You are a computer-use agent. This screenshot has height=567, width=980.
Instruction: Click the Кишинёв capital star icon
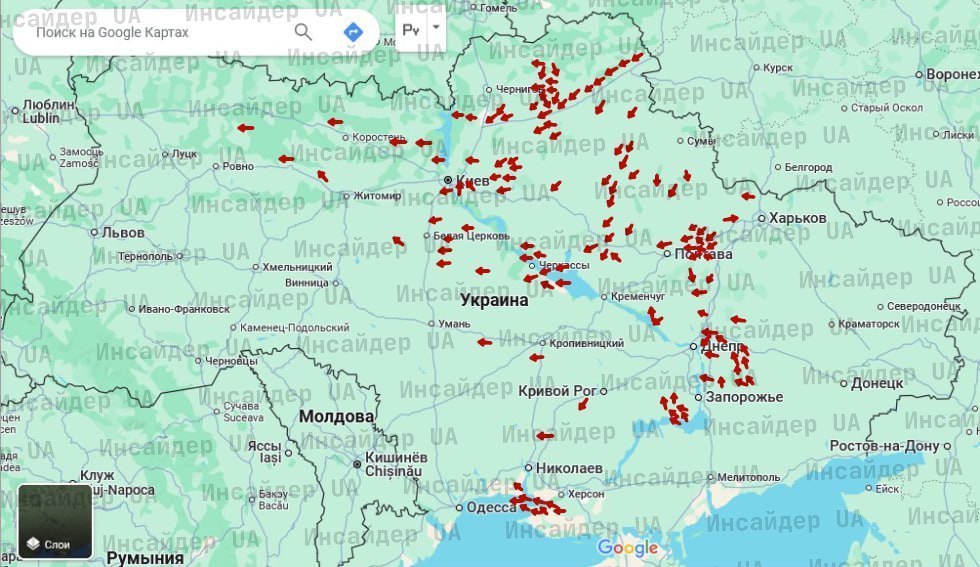click(x=358, y=463)
